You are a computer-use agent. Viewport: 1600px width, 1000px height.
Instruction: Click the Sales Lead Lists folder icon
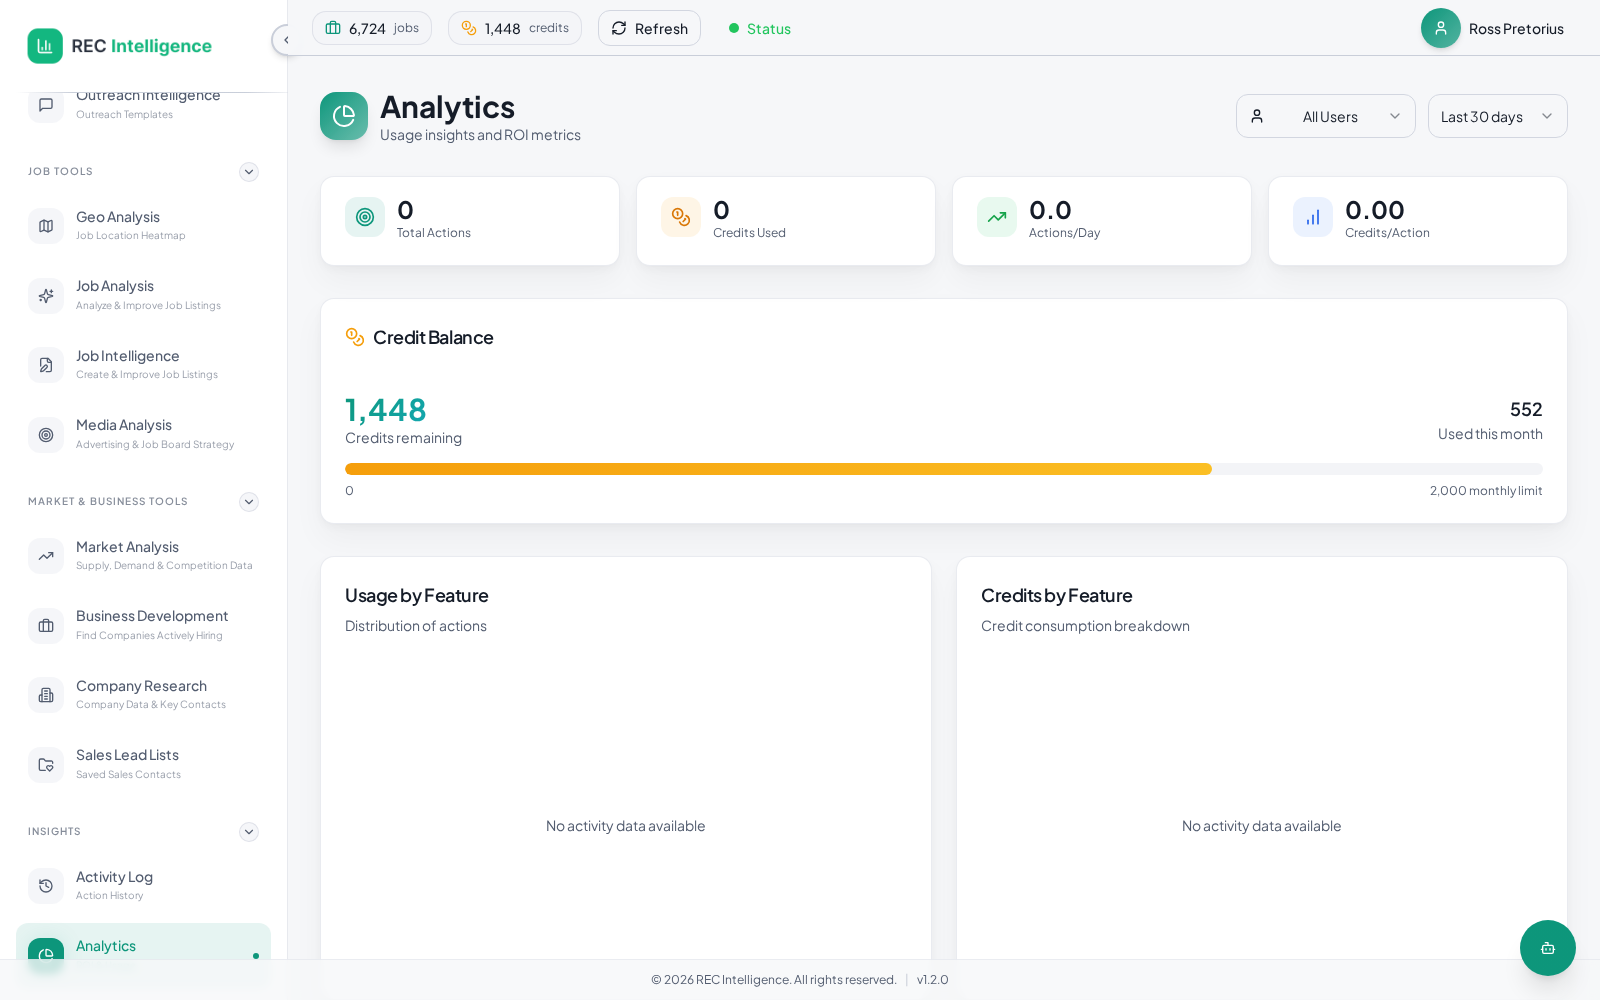click(46, 765)
